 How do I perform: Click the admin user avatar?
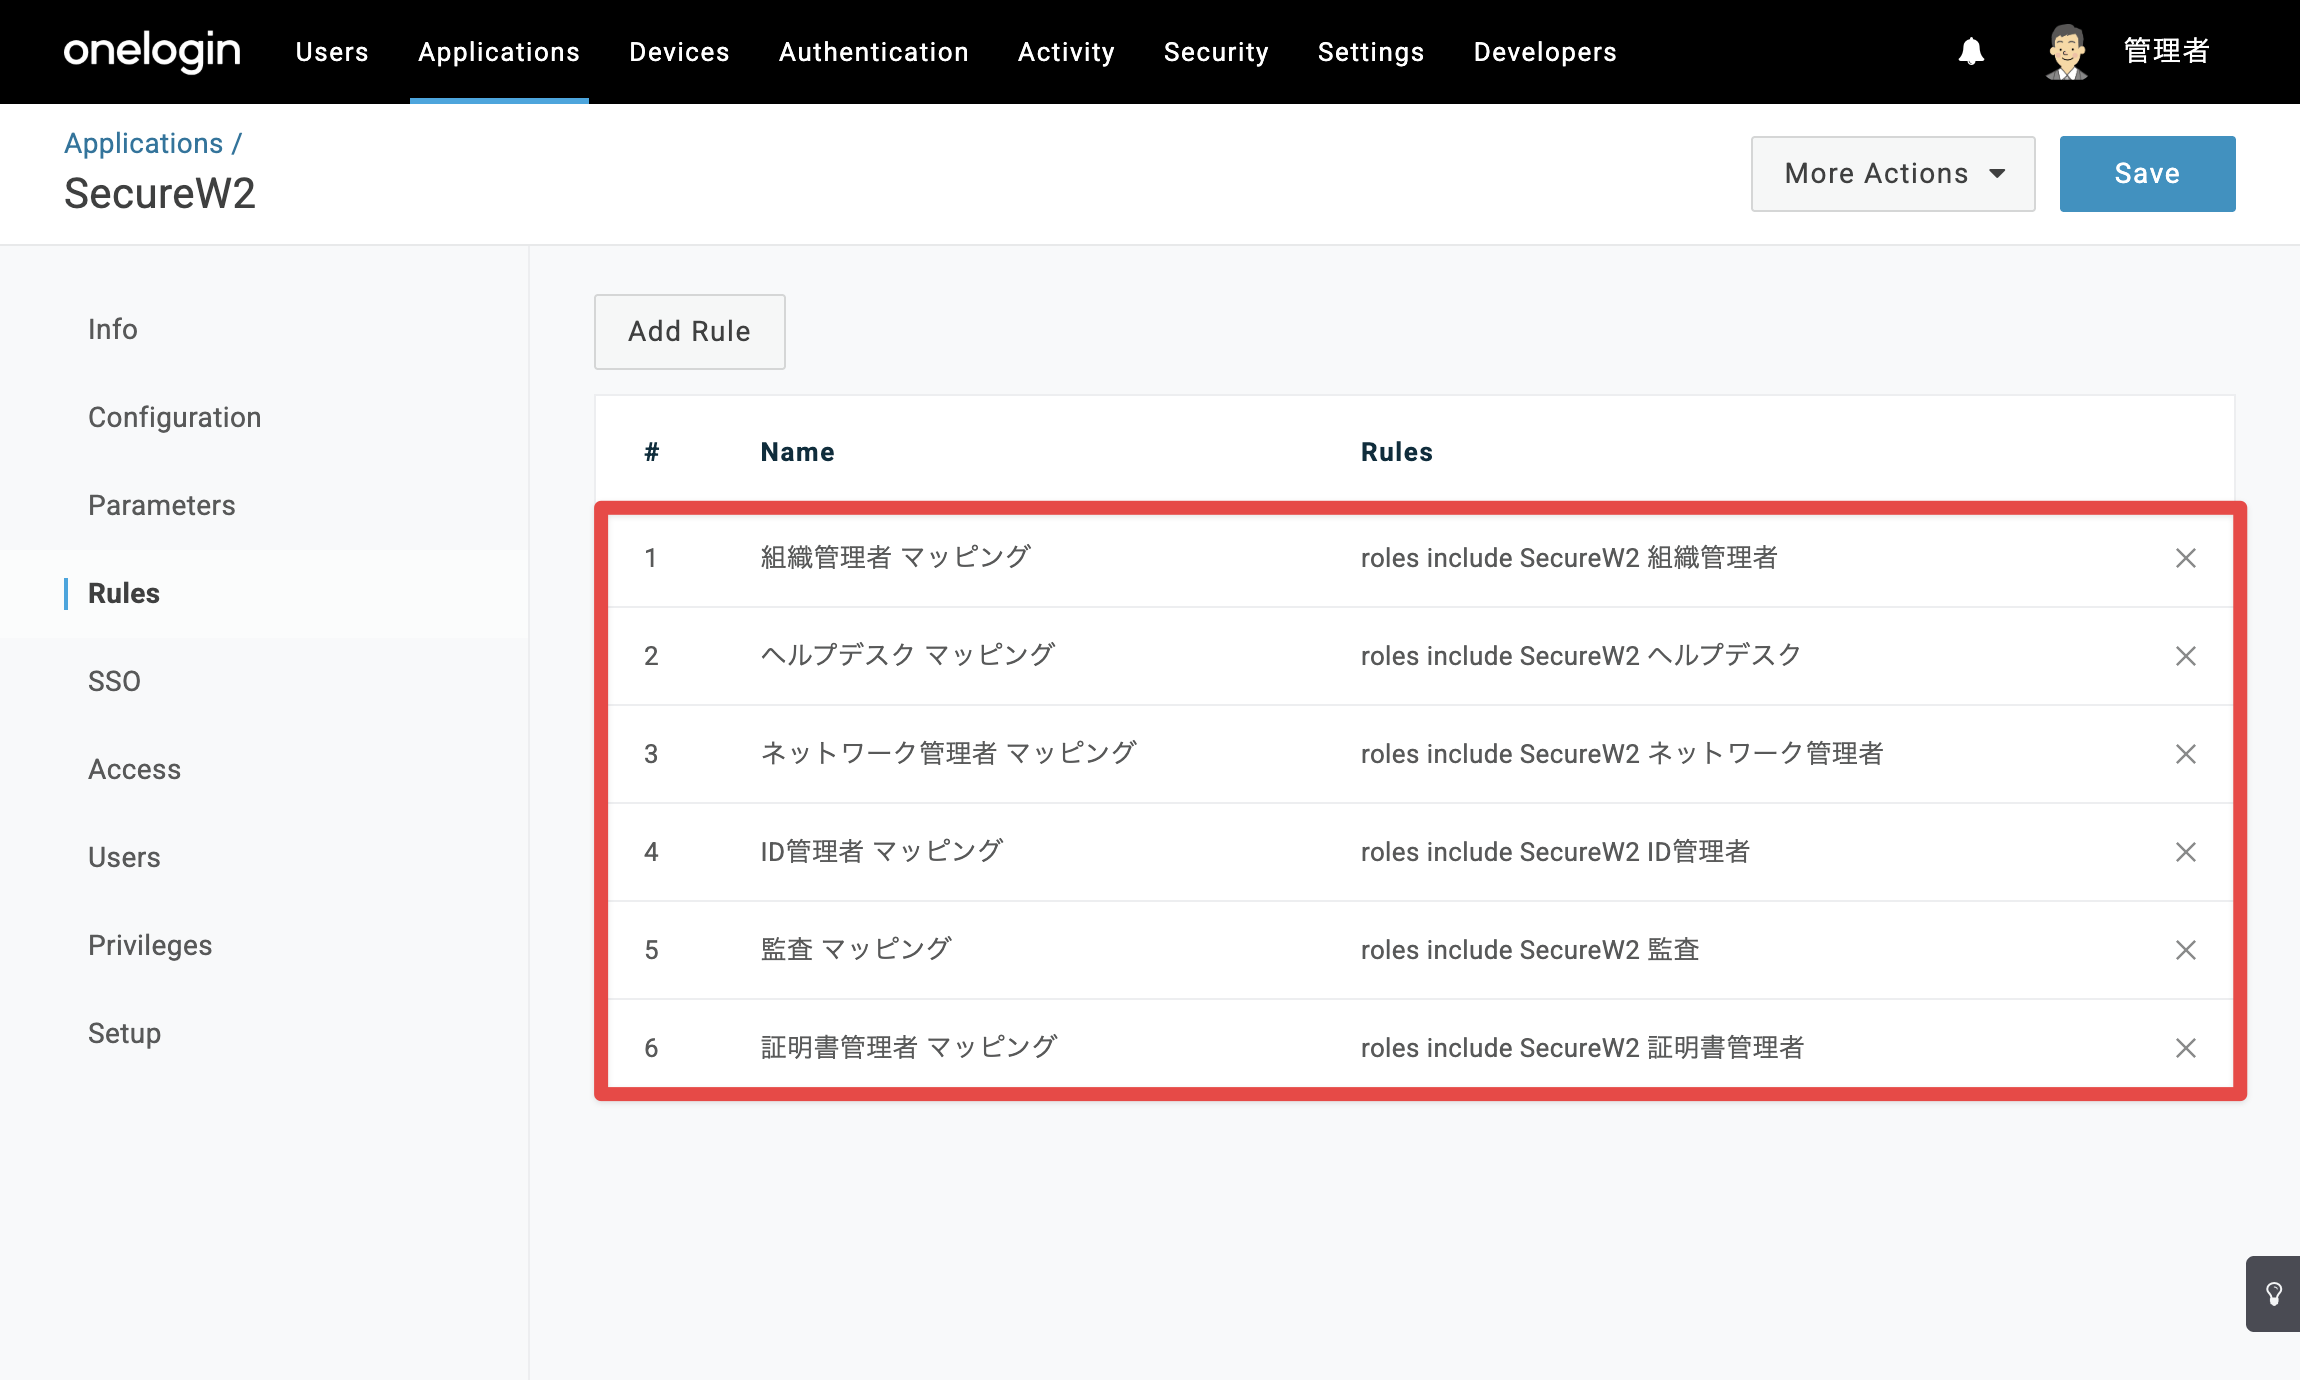click(x=2066, y=52)
